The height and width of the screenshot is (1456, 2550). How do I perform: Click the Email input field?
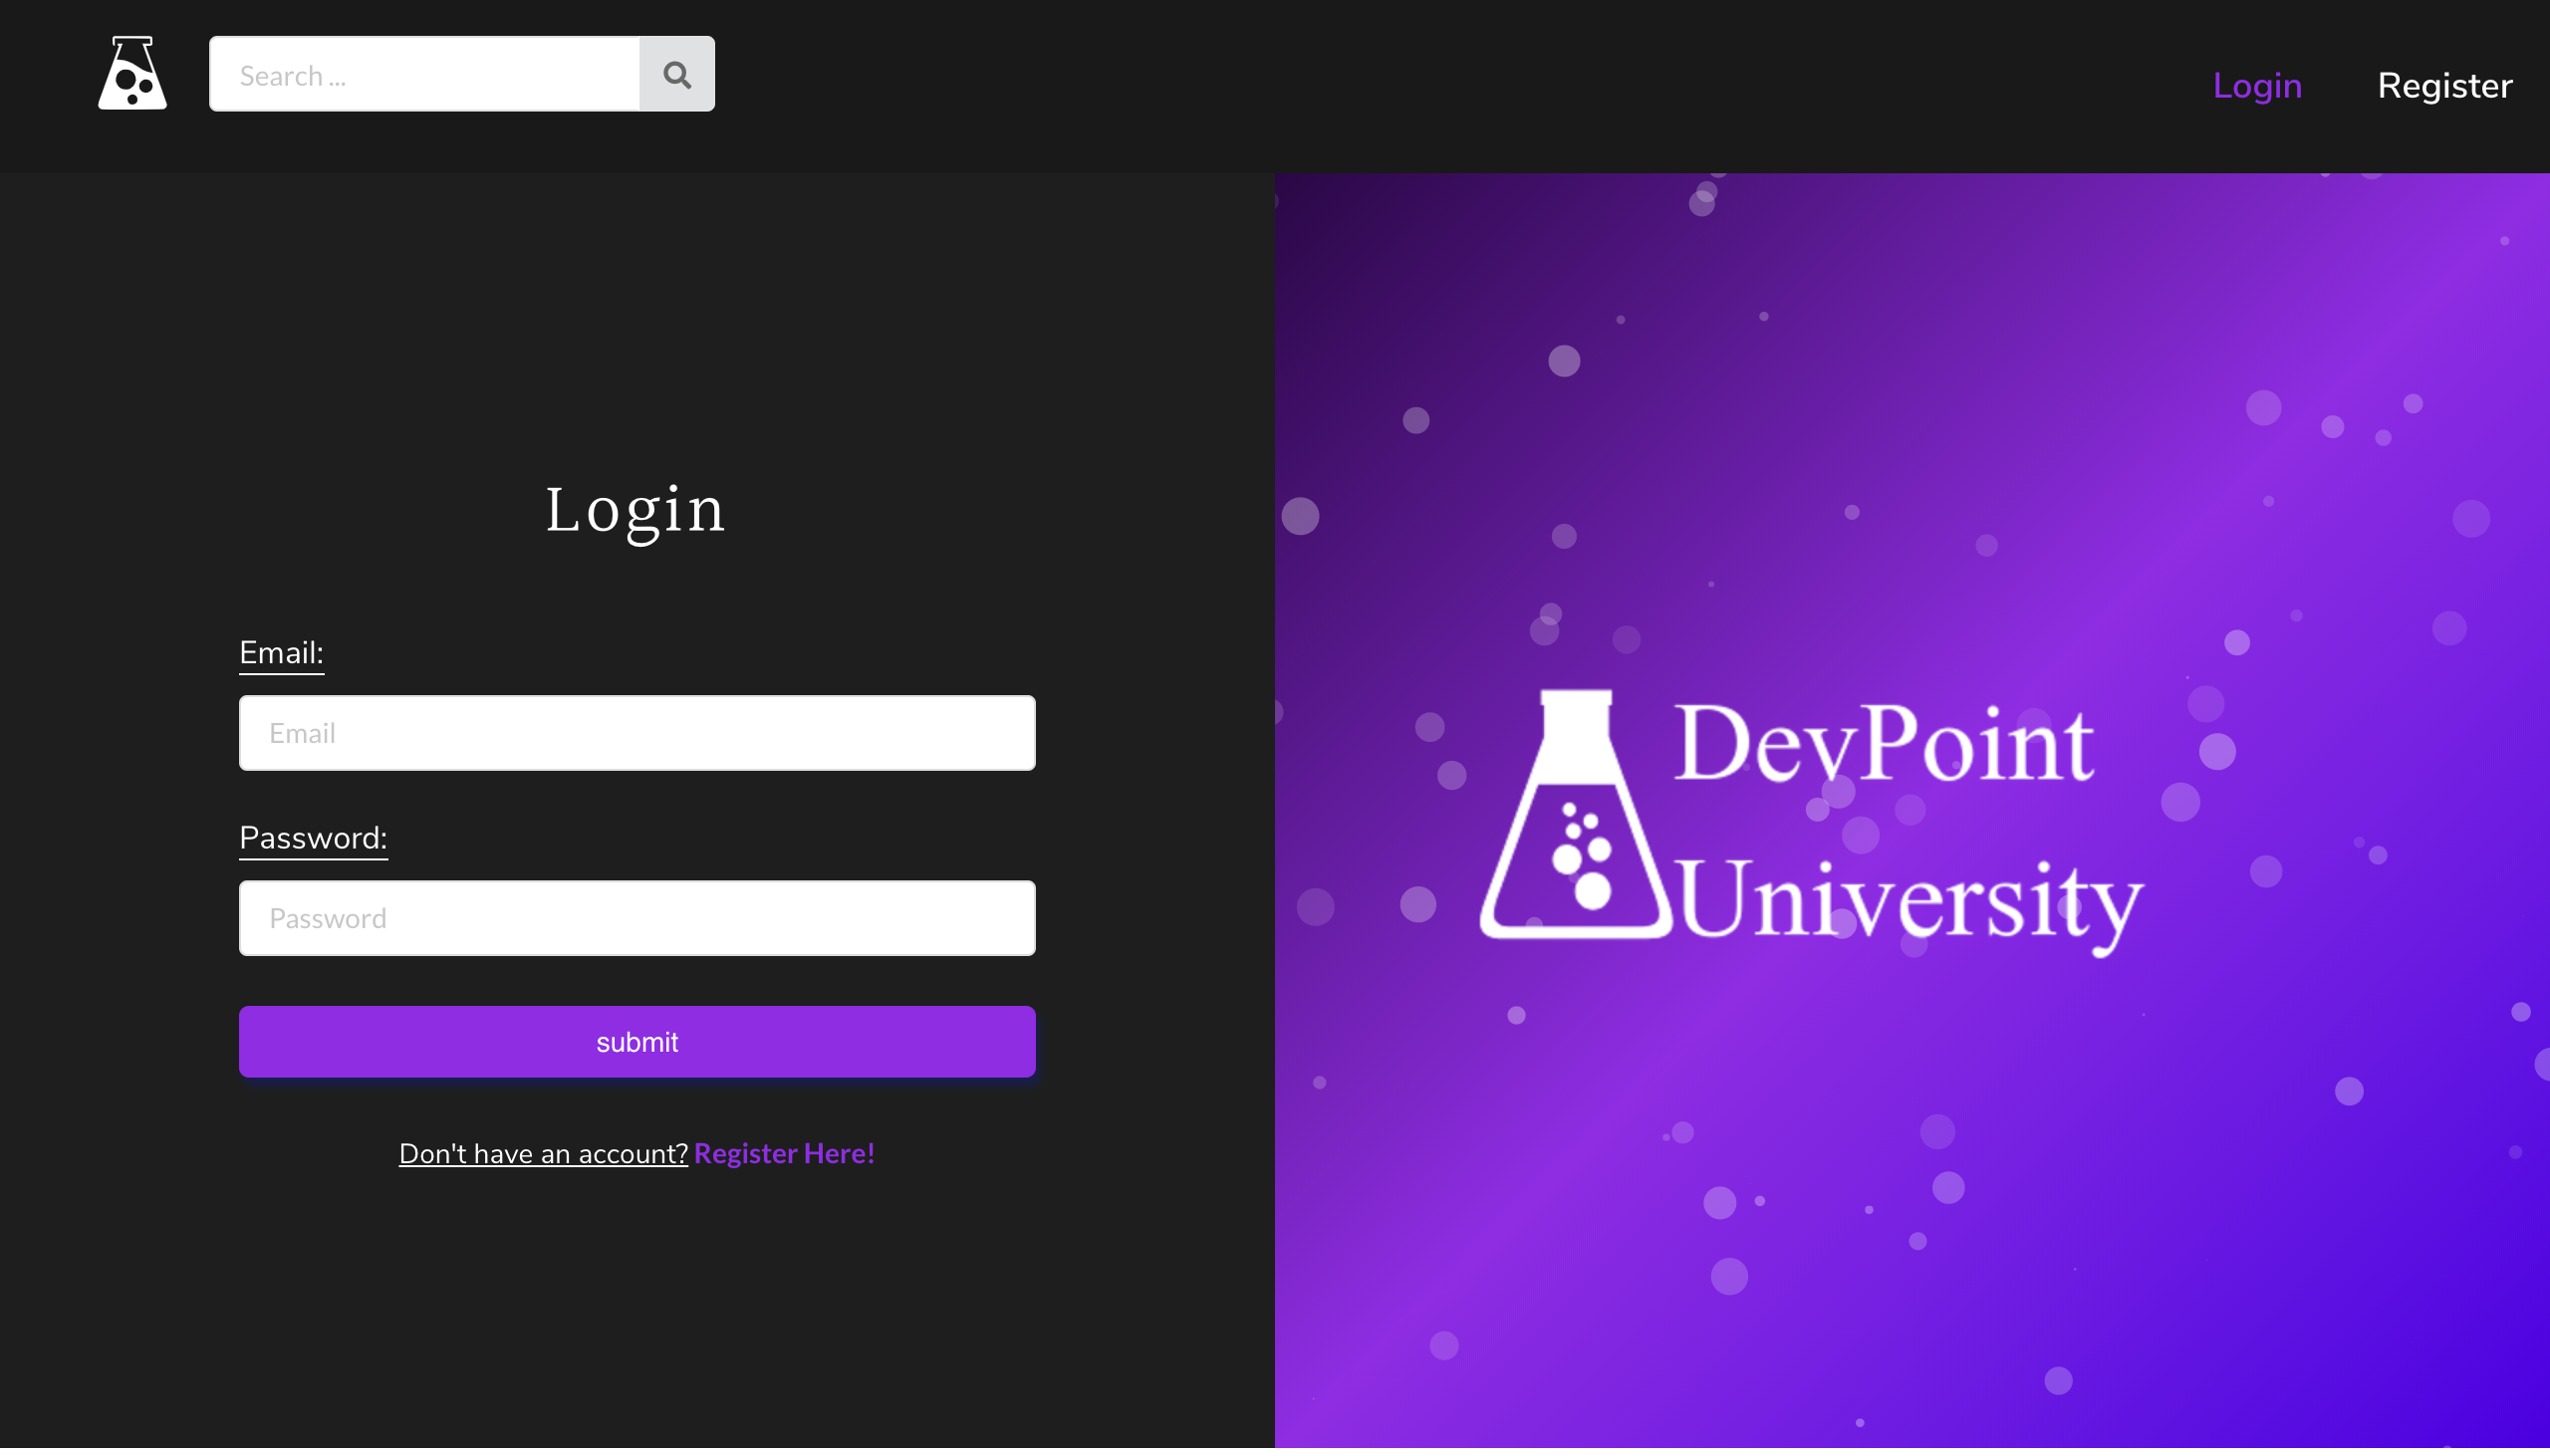point(637,733)
